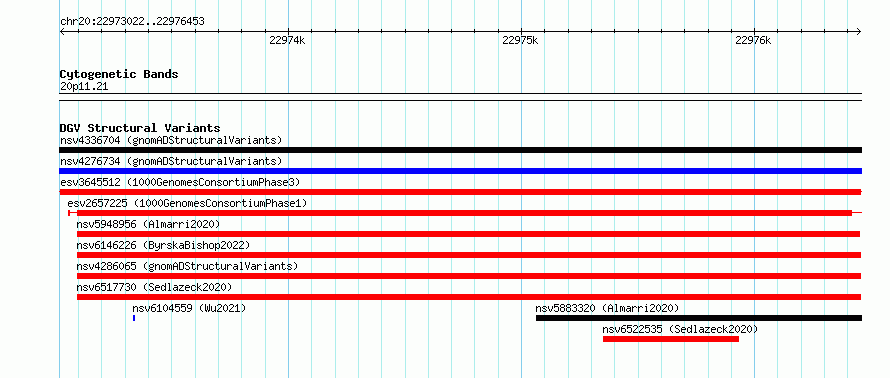This screenshot has width=890, height=378.
Task: Open the DGV Structural Variants track title
Action: tap(140, 128)
